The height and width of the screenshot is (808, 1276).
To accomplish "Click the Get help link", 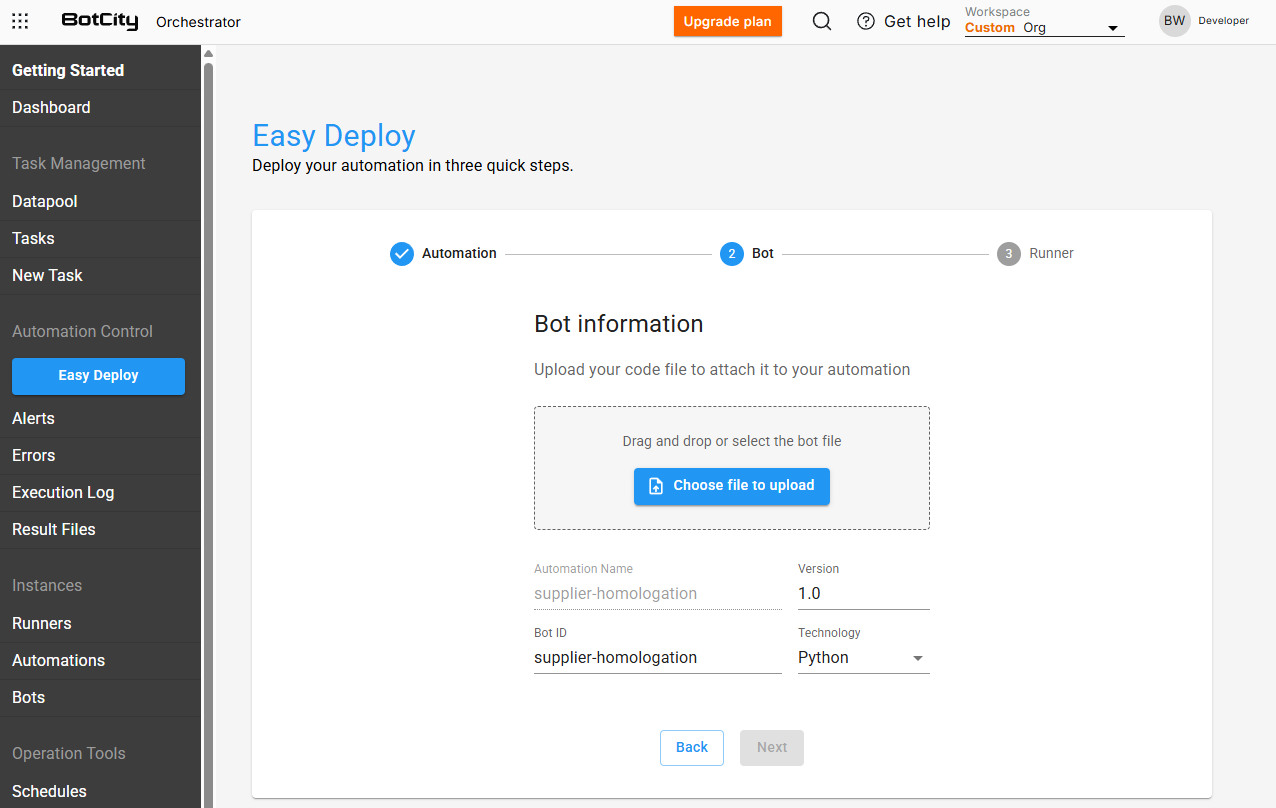I will pyautogui.click(x=917, y=22).
